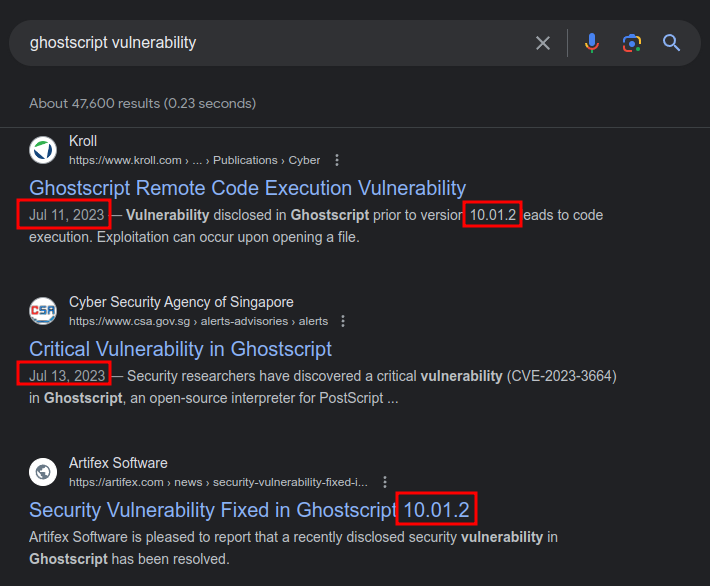This screenshot has height=586, width=710.
Task: Open the three-dot menu for Kroll result
Action: 337,160
